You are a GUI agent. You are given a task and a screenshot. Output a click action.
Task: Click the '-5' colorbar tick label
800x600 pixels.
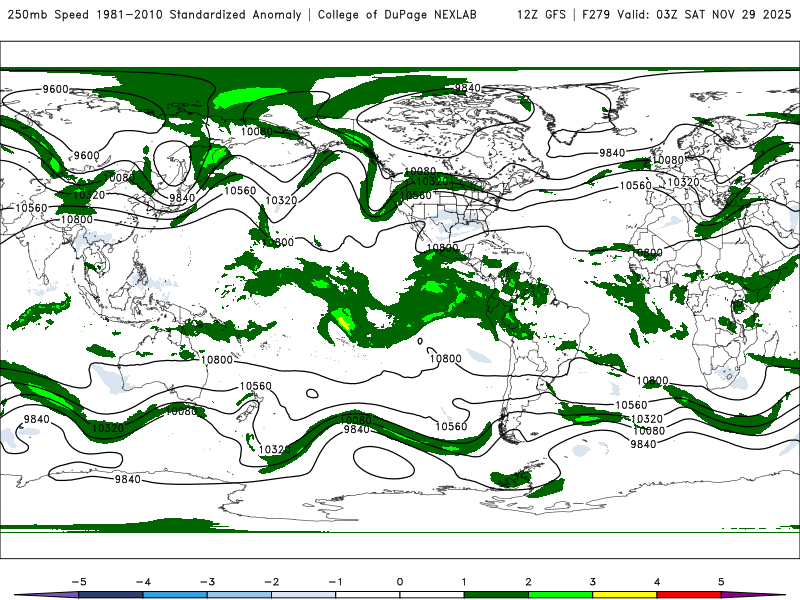[79, 582]
